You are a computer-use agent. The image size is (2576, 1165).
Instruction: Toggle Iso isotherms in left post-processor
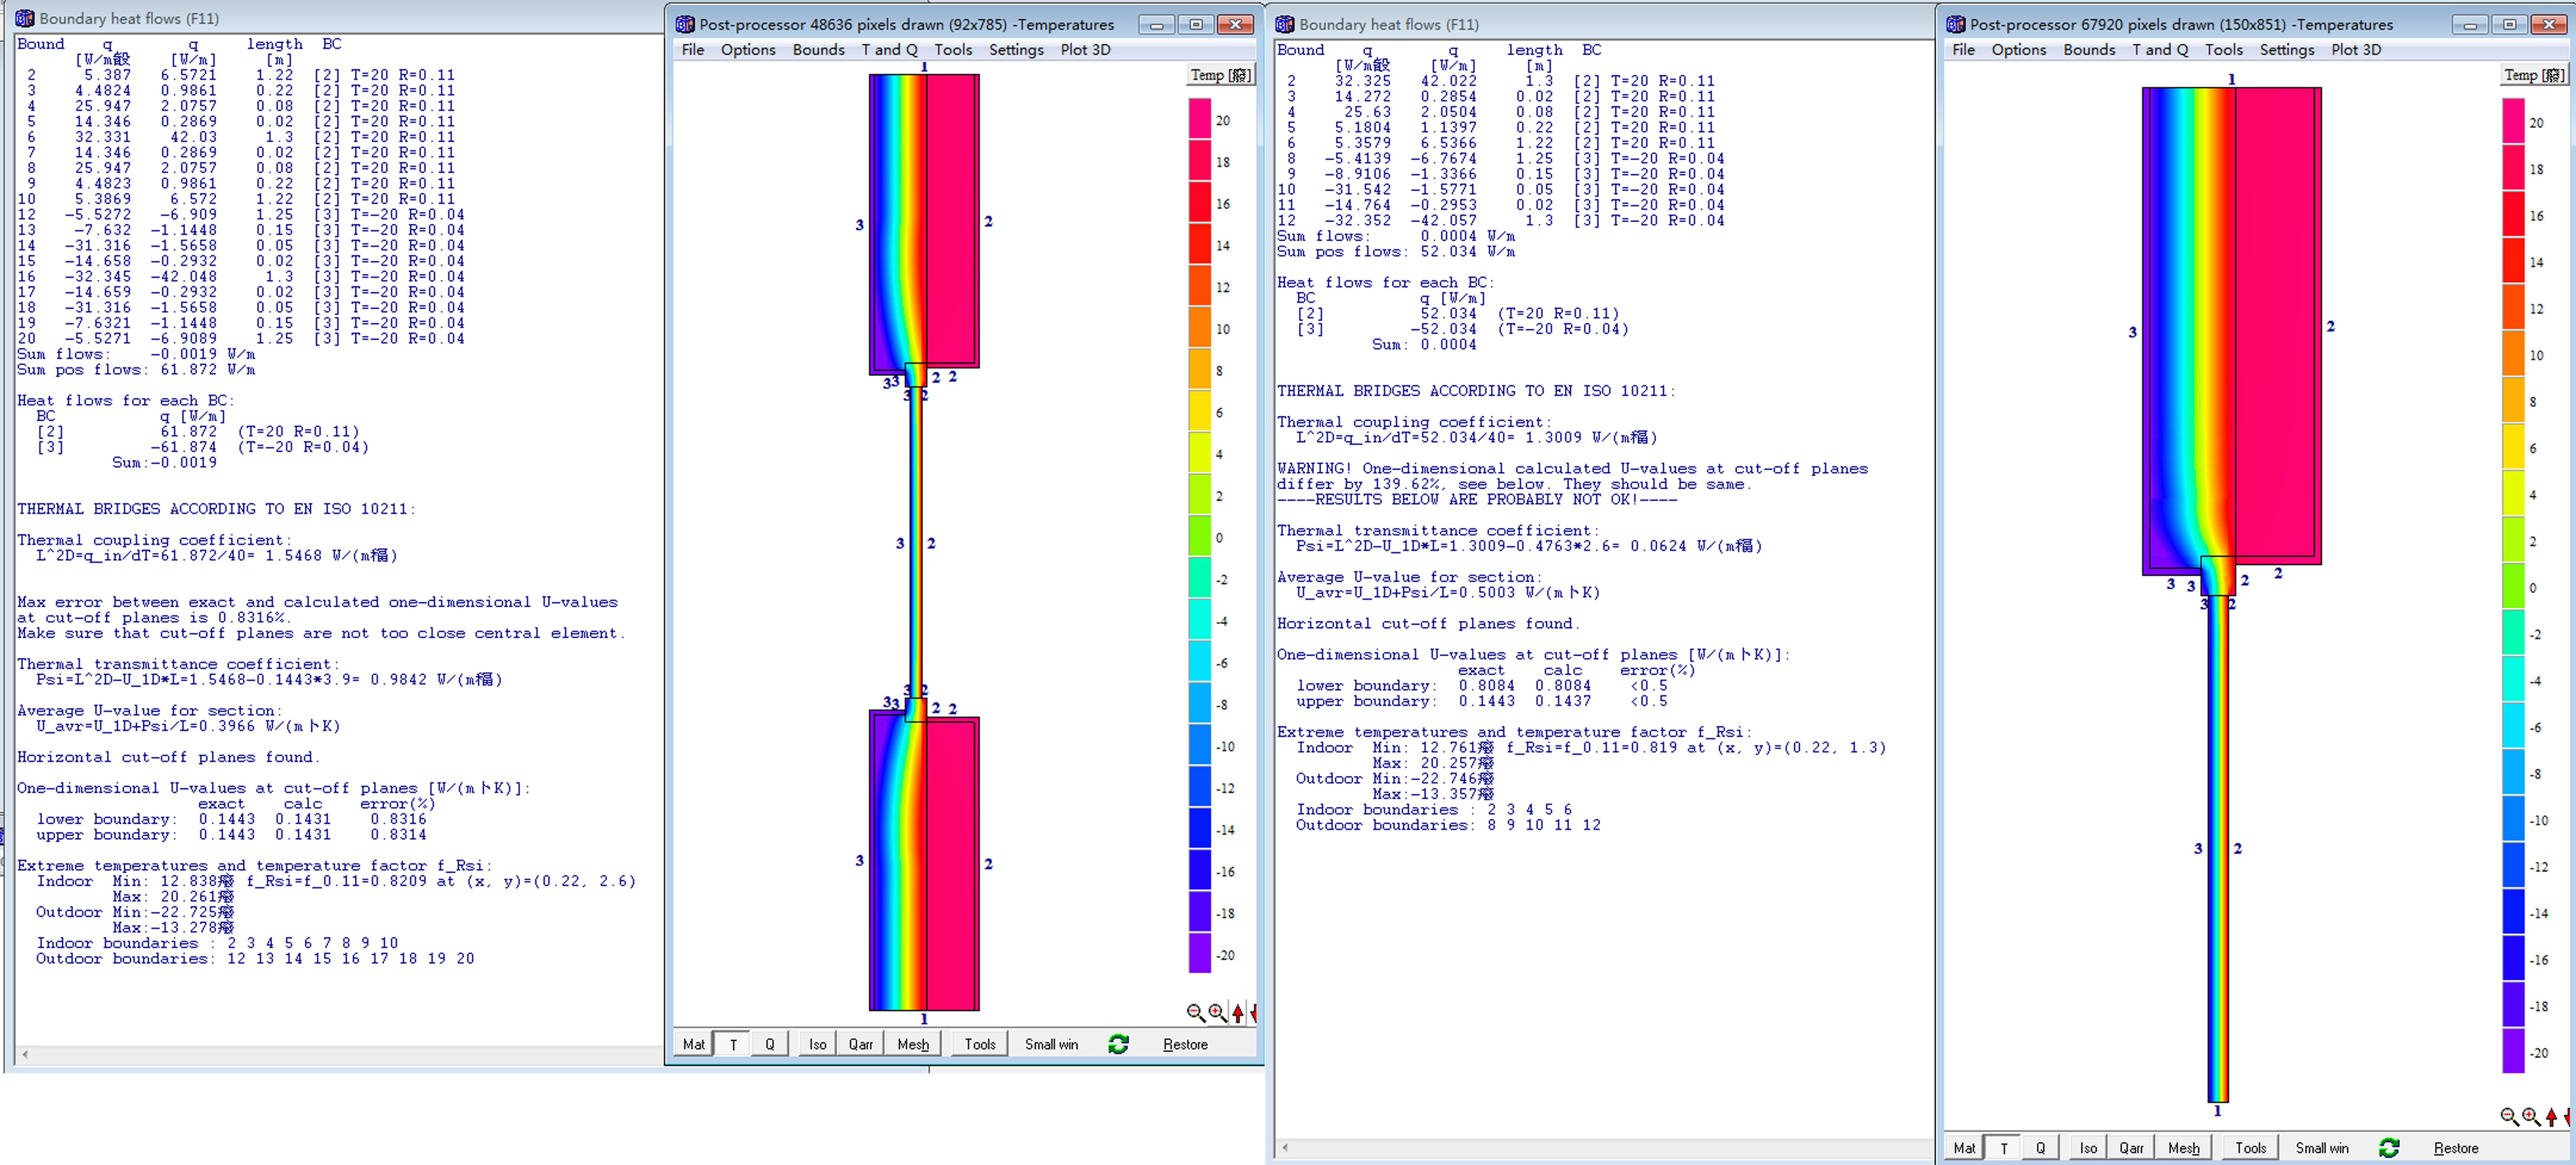pyautogui.click(x=817, y=1044)
